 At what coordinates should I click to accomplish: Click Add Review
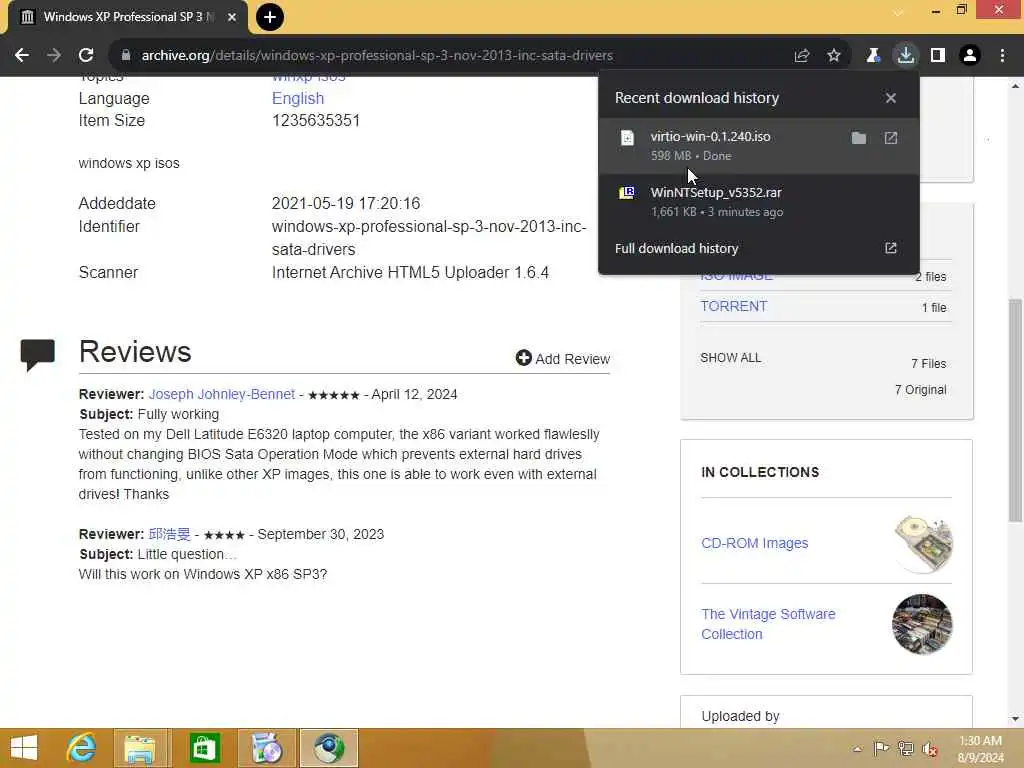tap(562, 359)
